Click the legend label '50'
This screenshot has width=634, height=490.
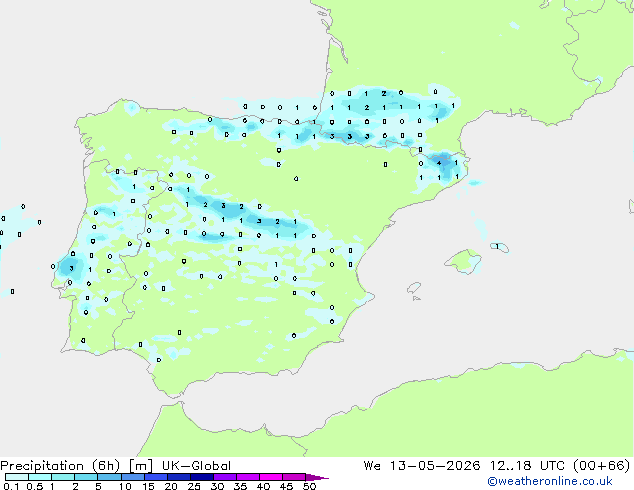click(309, 486)
